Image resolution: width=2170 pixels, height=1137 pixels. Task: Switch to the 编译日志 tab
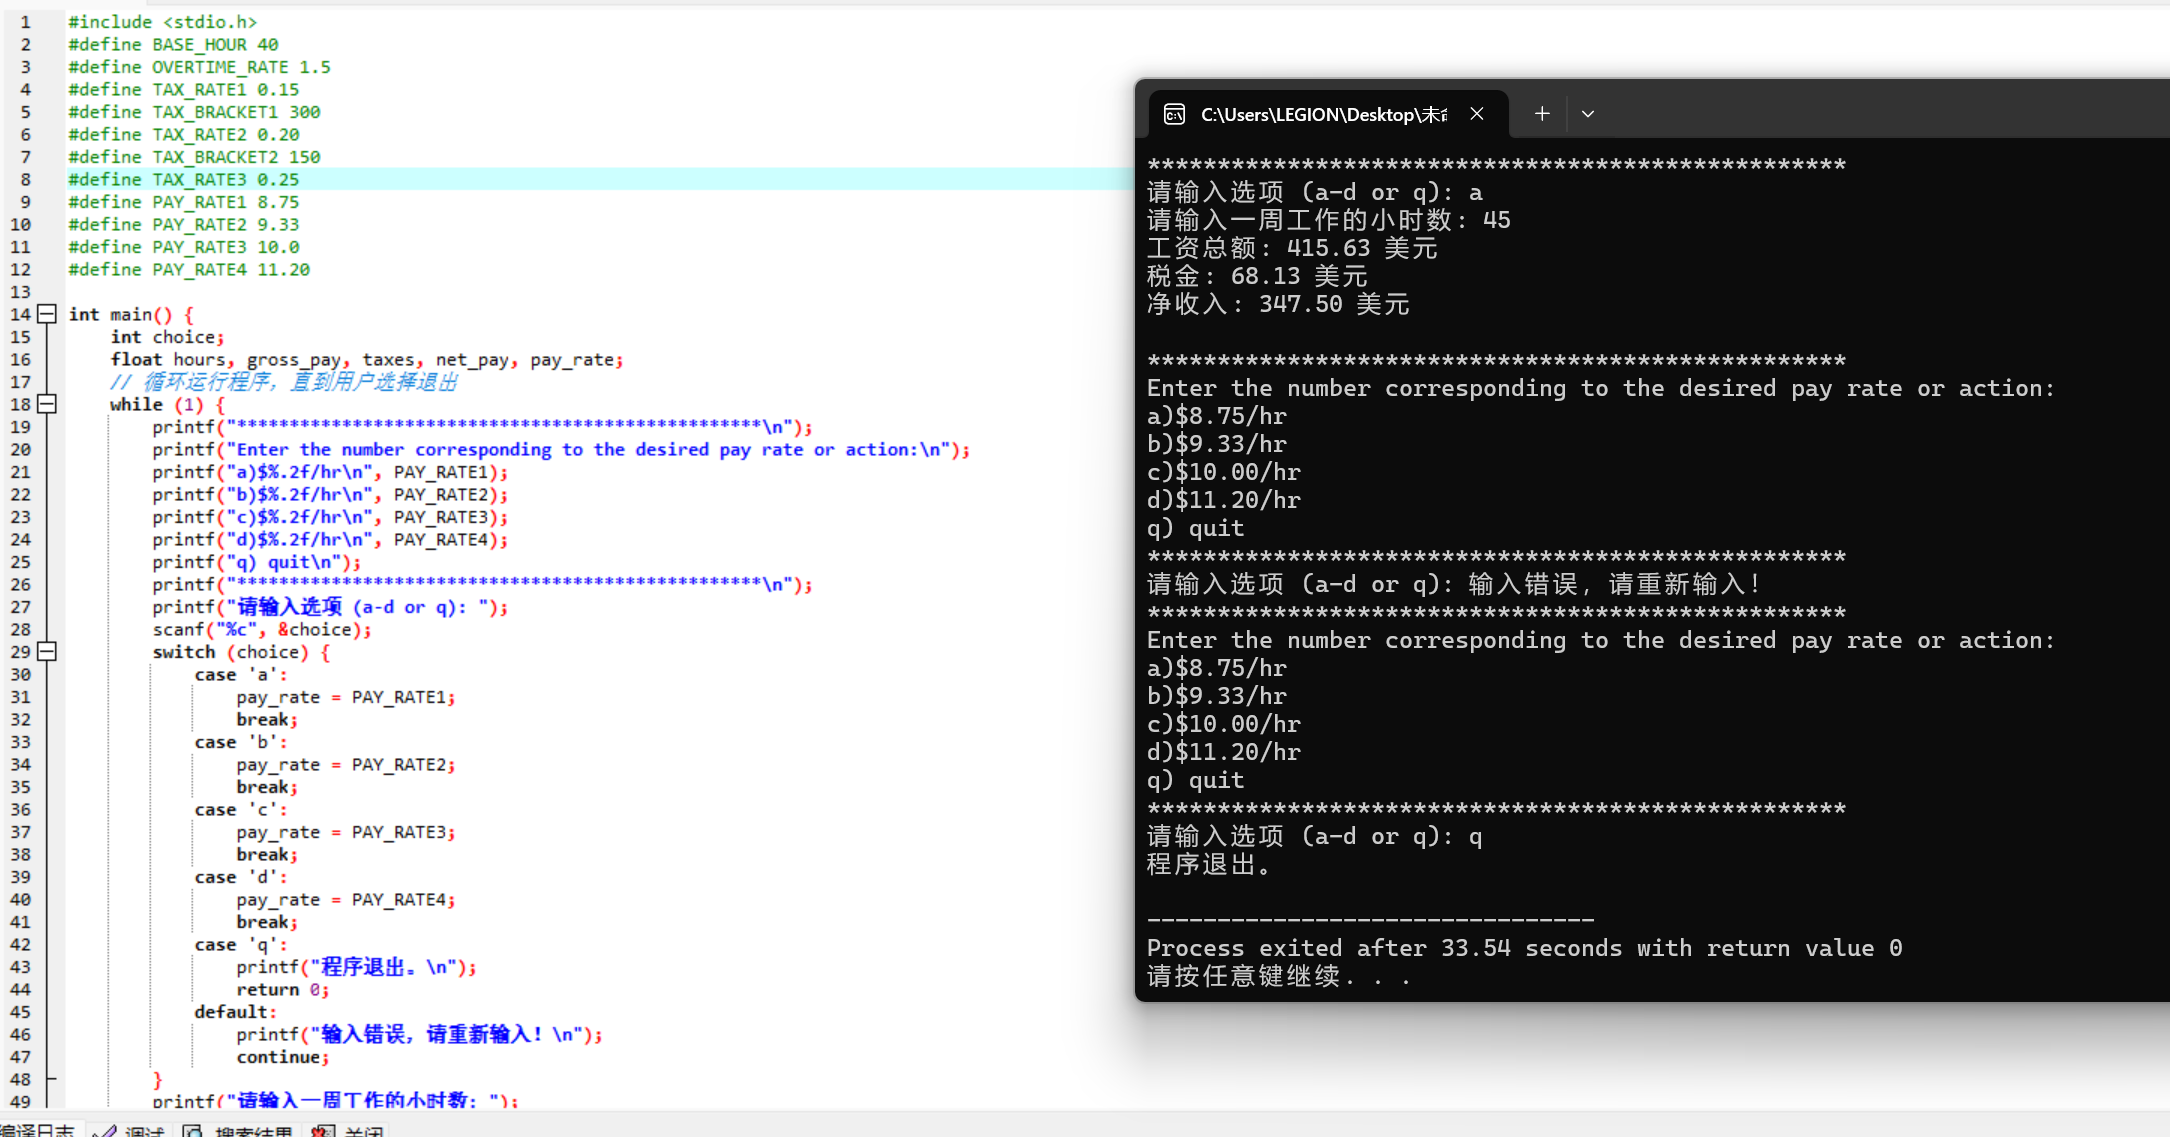coord(38,1130)
